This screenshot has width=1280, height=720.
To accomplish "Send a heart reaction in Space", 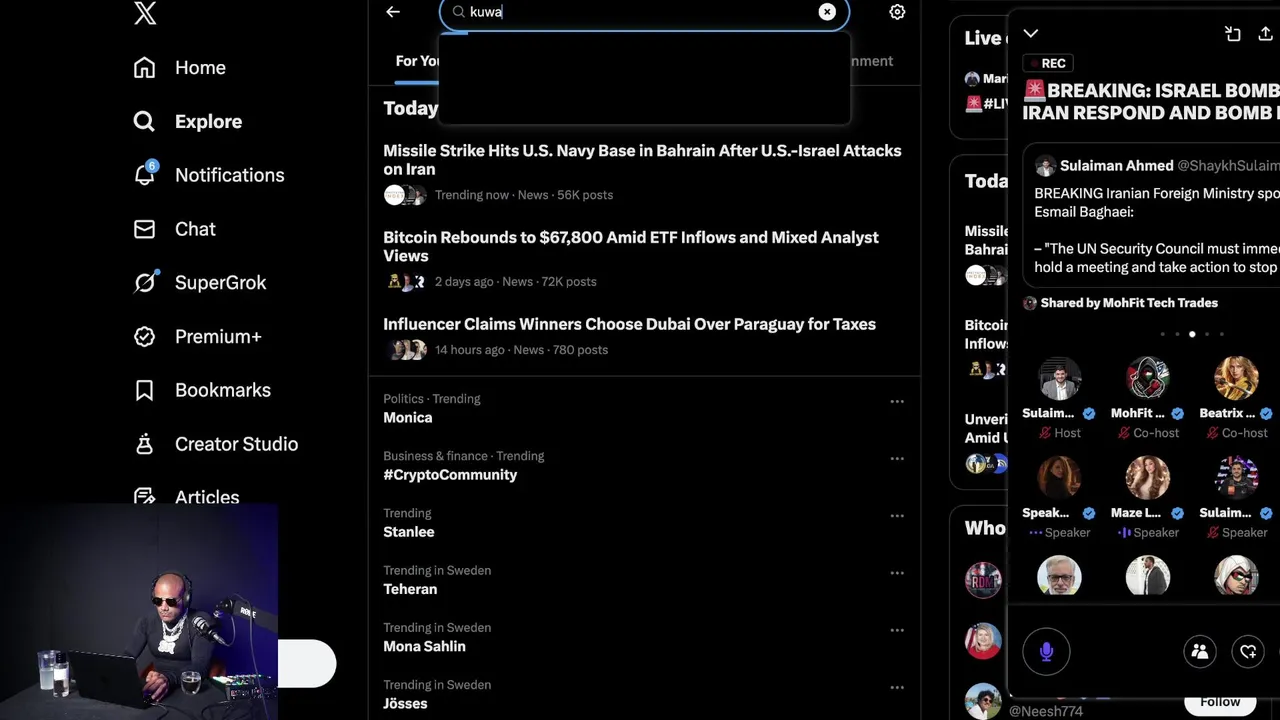I will (x=1248, y=652).
